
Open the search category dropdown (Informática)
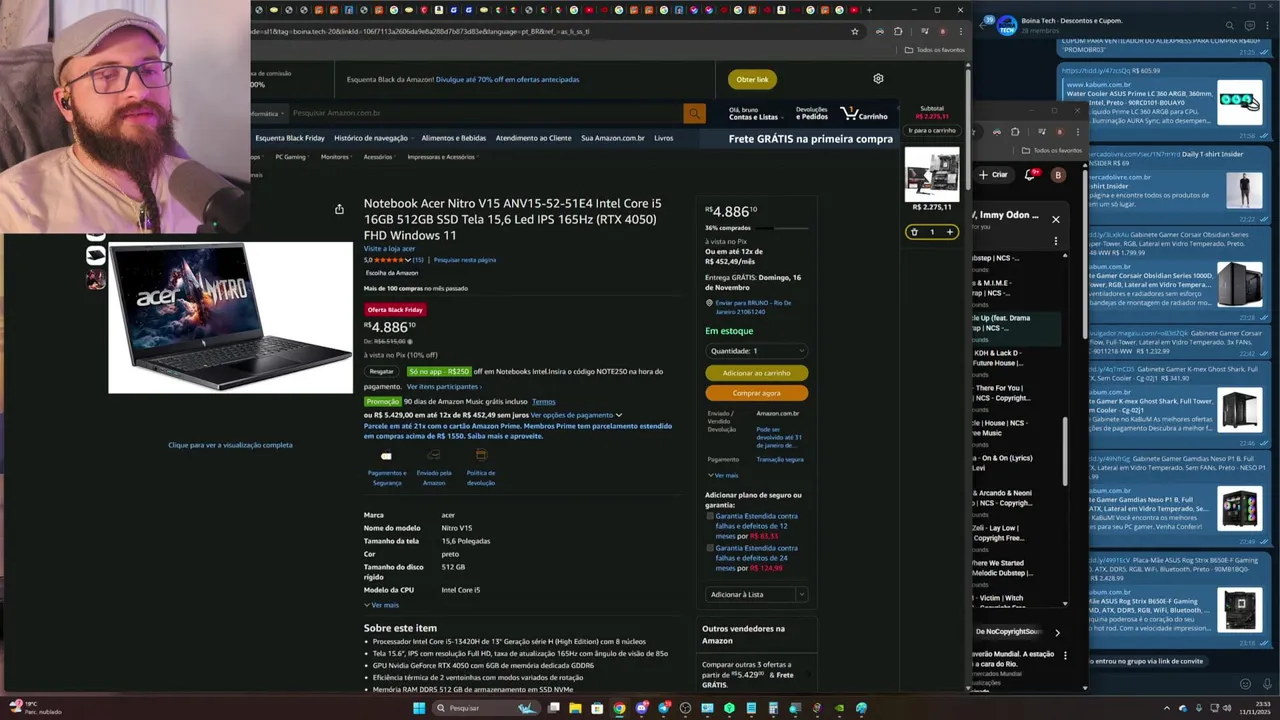point(268,113)
